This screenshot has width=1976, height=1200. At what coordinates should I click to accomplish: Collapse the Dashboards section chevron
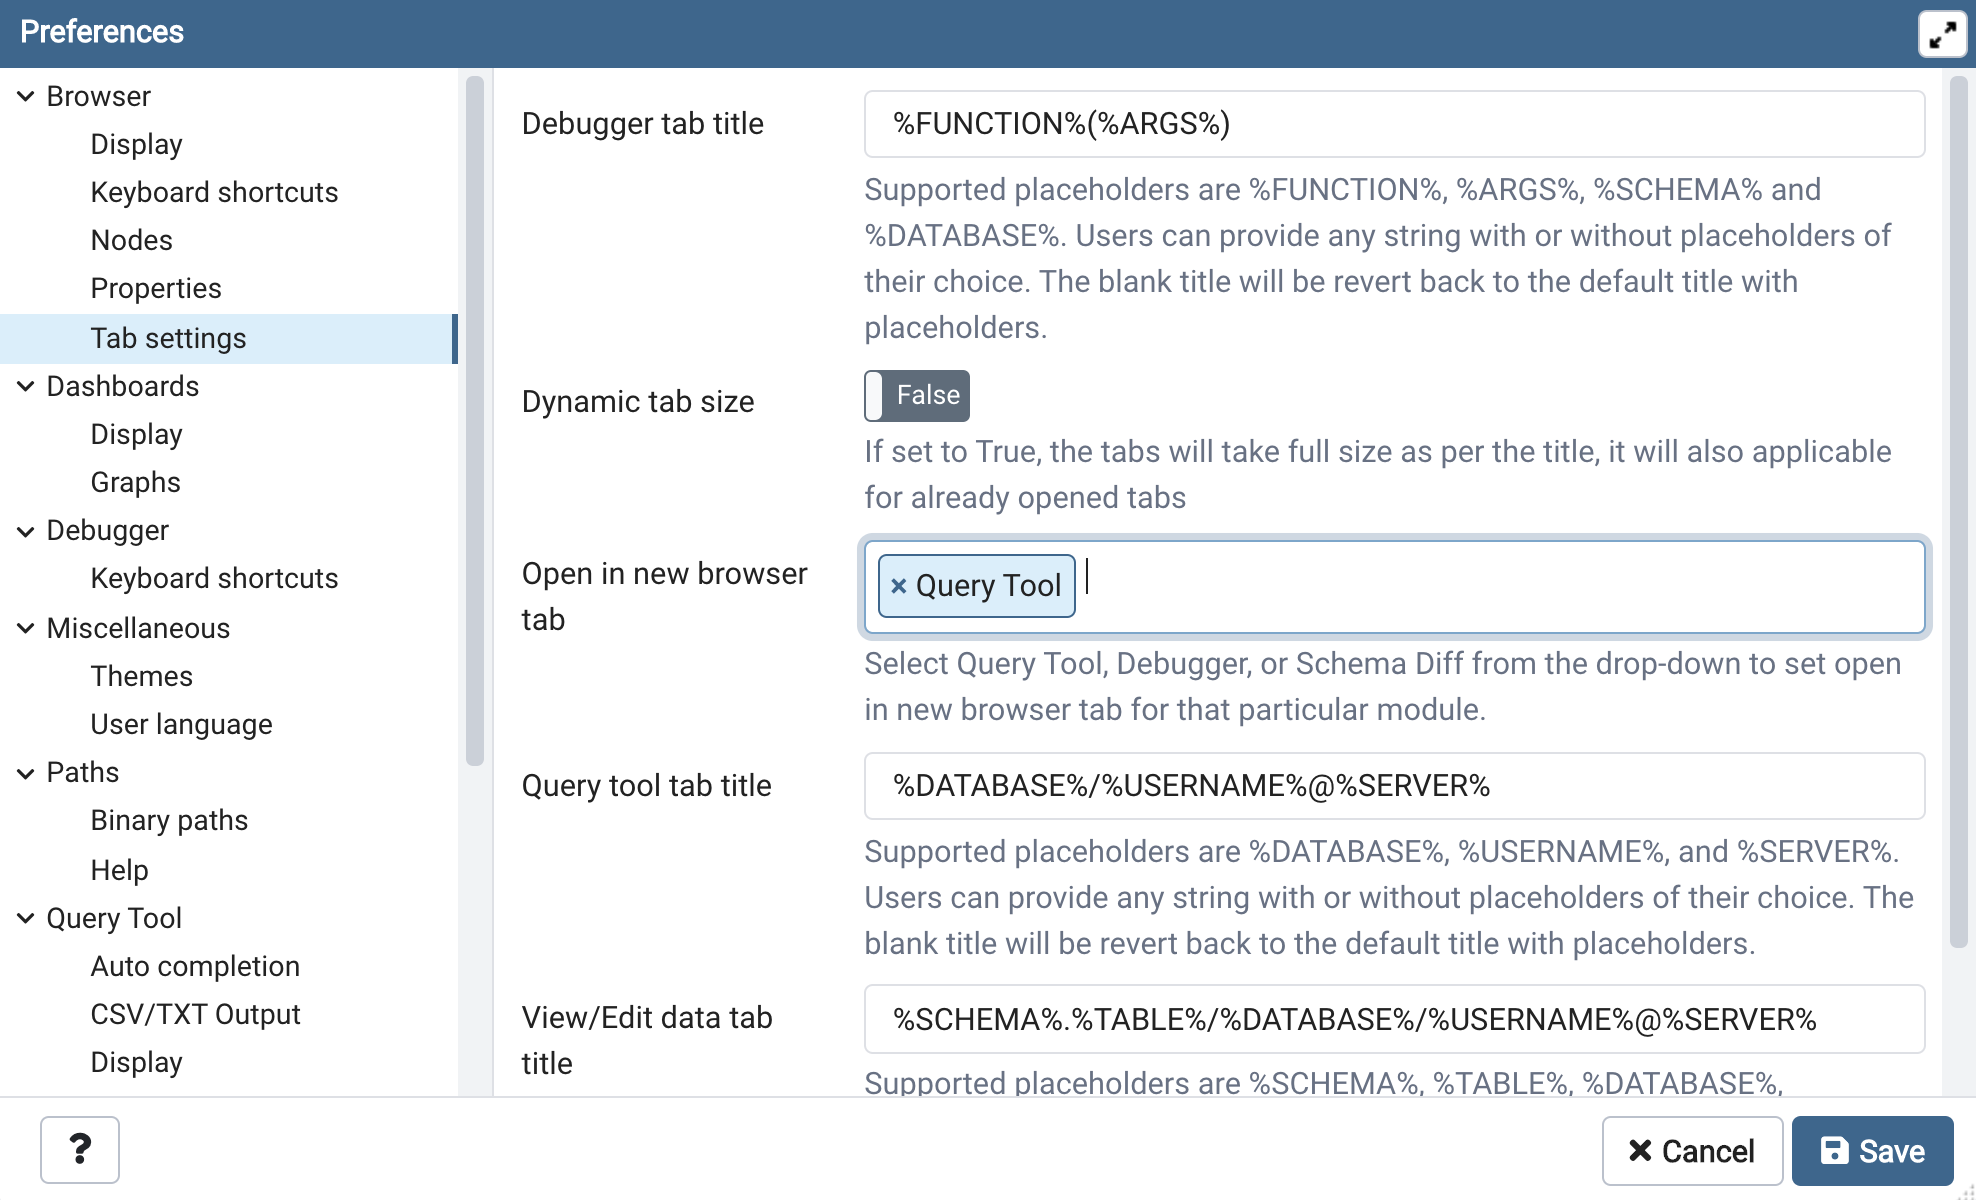26,387
